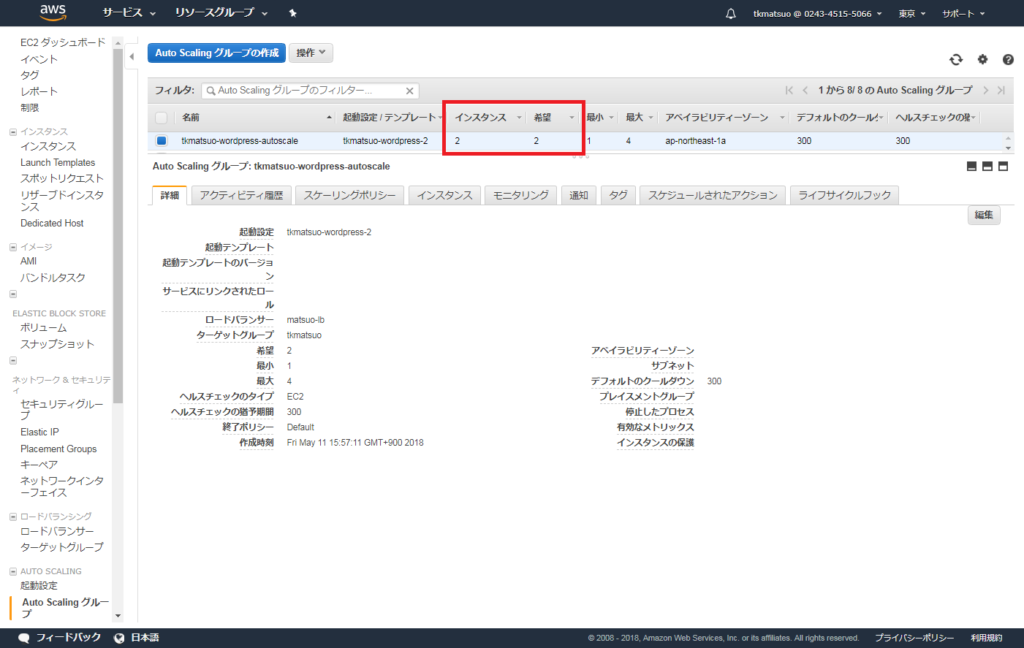Click the 編集 button
Viewport: 1024px width, 648px height.
point(984,215)
